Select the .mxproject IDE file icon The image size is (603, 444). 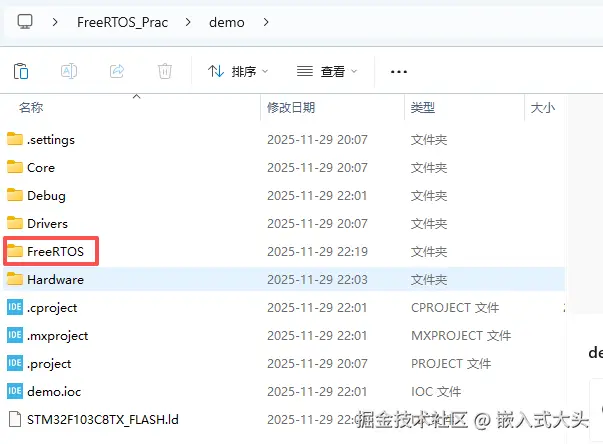point(15,335)
